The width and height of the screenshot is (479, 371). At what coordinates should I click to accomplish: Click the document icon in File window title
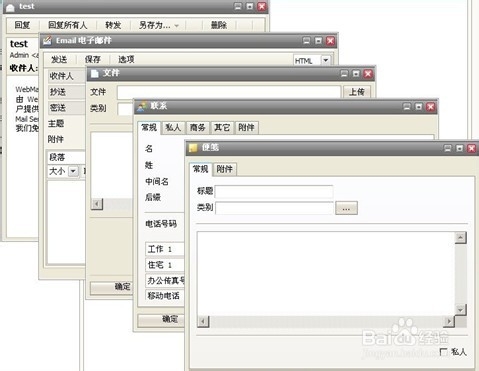95,73
